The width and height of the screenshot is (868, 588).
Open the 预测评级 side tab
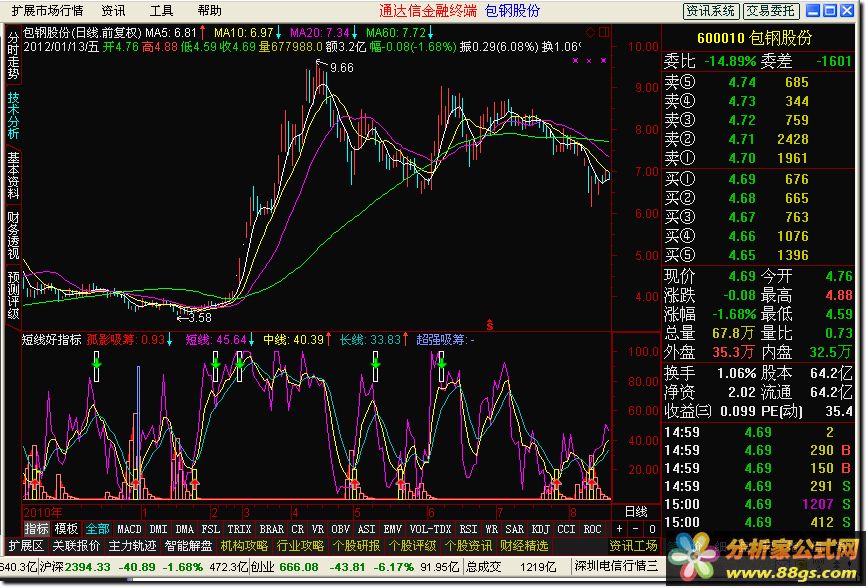[x=13, y=295]
